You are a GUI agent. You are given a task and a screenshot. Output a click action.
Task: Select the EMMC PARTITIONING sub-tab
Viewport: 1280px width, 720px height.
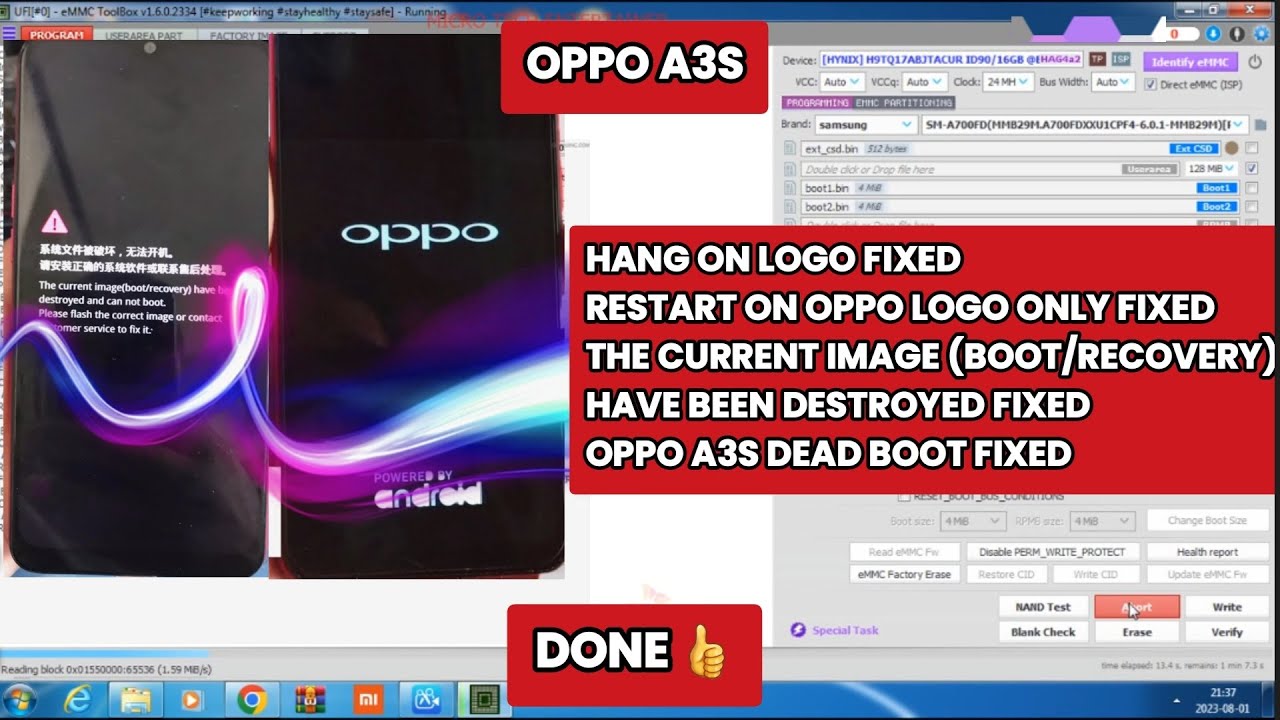904,103
